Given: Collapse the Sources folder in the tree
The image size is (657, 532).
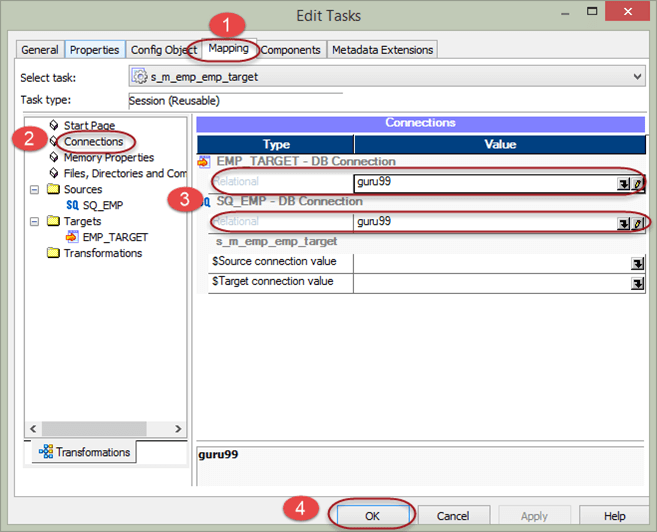Looking at the screenshot, I should click(x=35, y=189).
